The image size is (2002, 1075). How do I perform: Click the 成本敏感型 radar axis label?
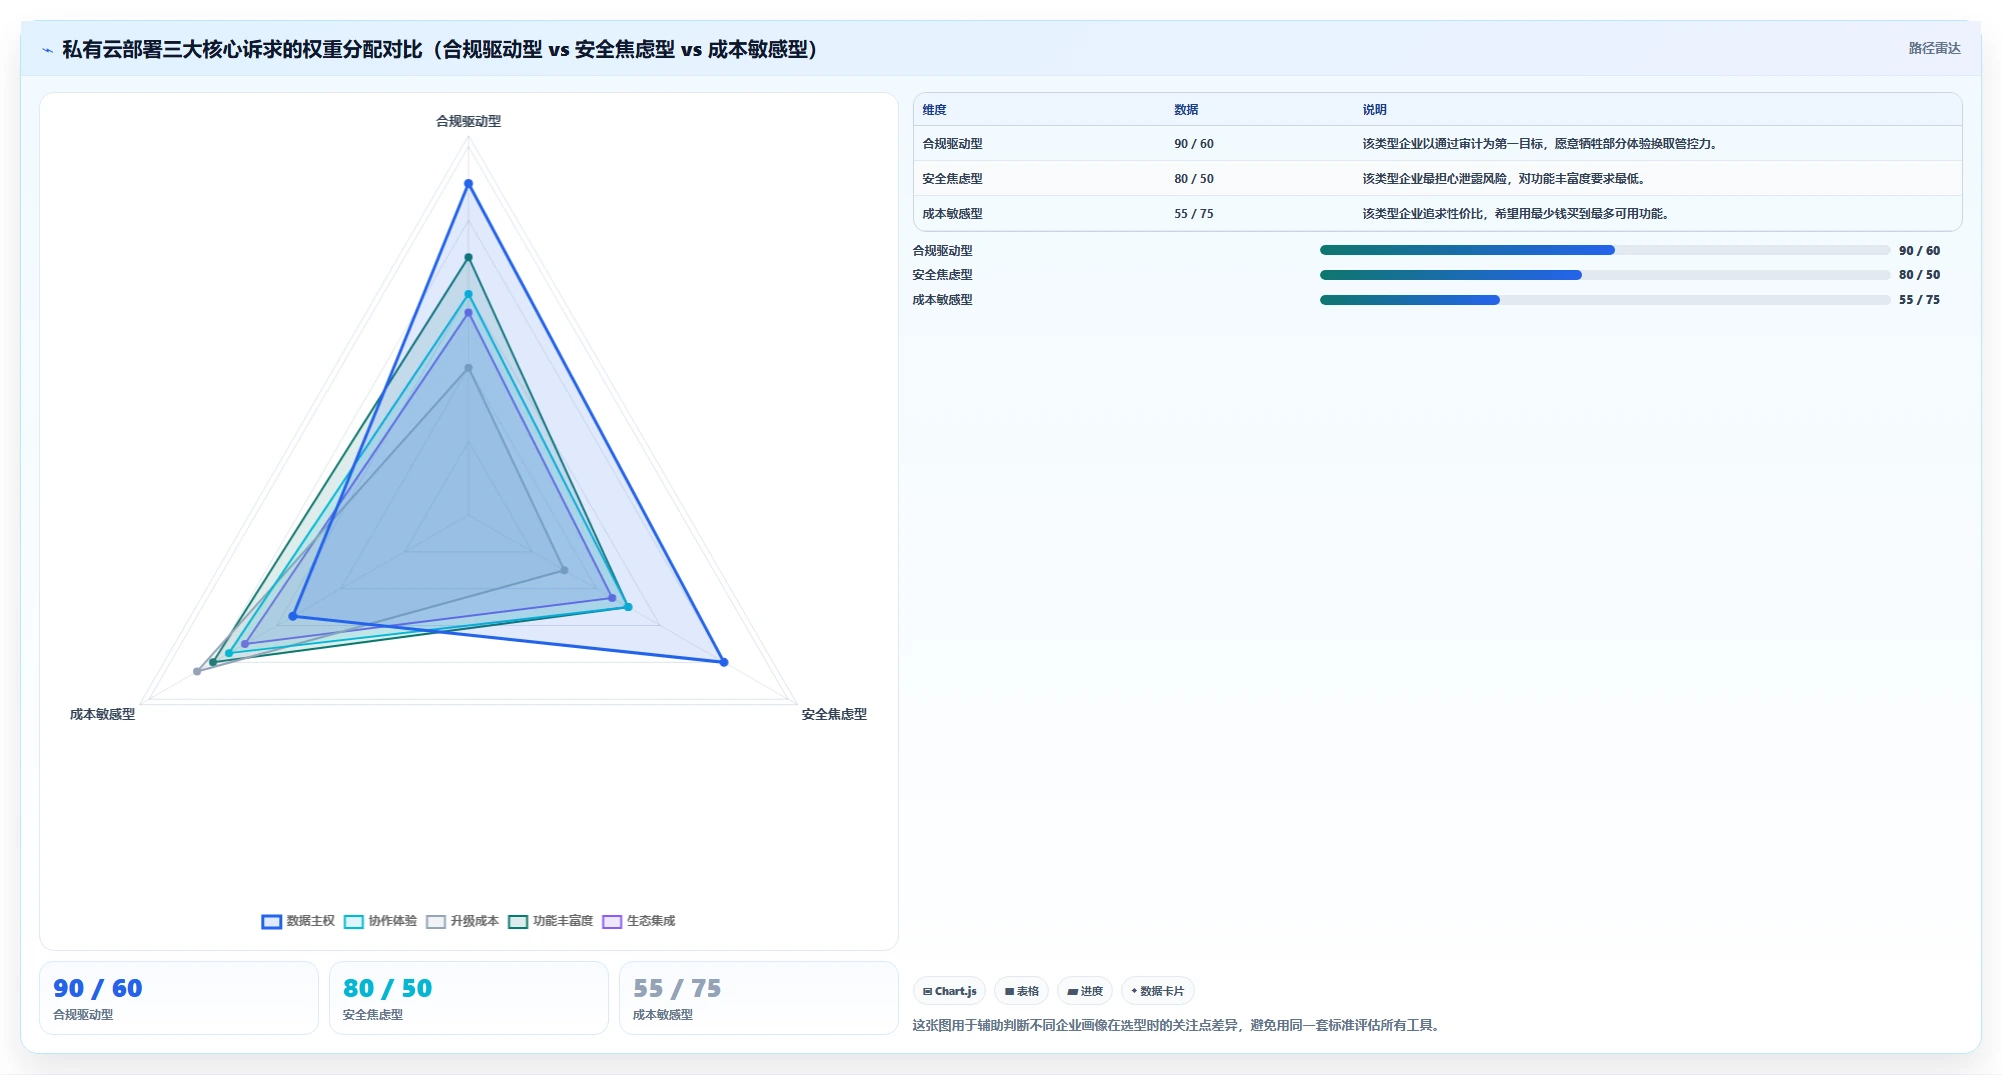(102, 714)
